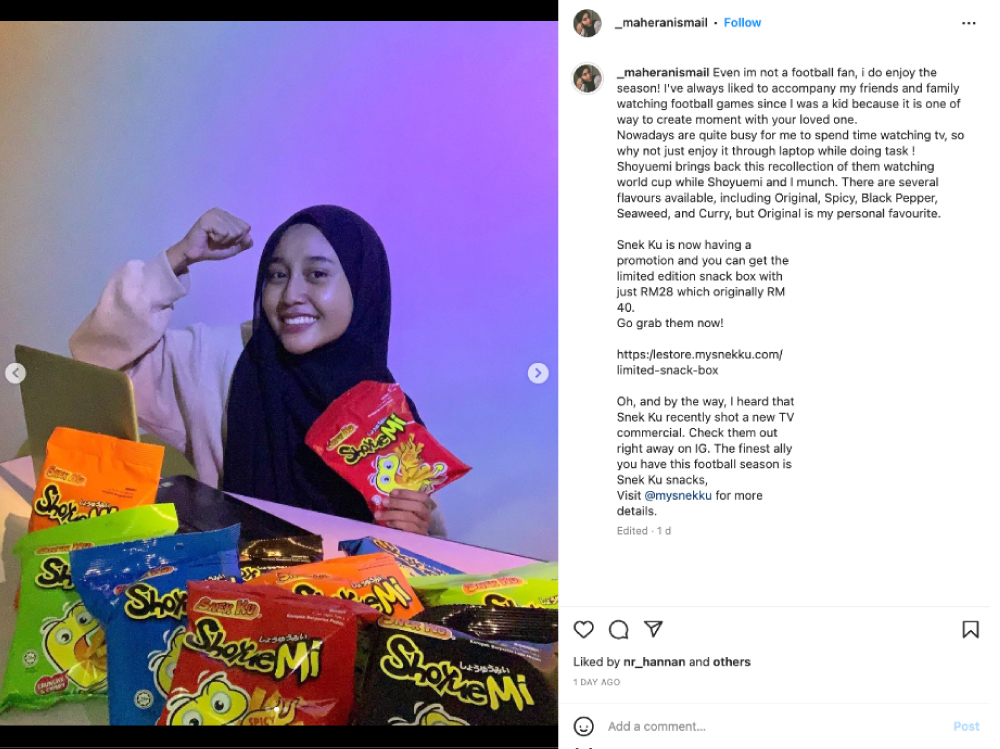Open _maheranismail profile from header username
Viewport: 1000px width, 749px height.
(661, 23)
